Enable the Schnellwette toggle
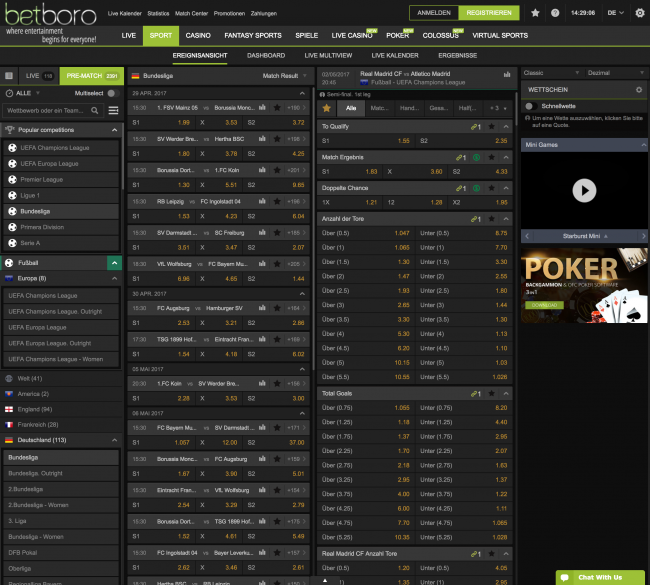 (x=530, y=105)
